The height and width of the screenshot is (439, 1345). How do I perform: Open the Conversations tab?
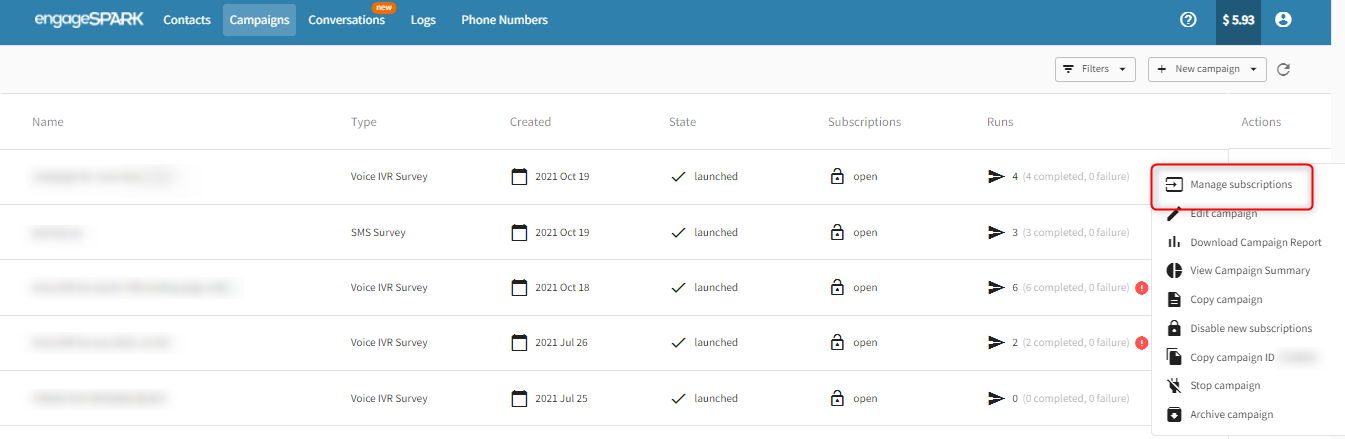pos(346,20)
